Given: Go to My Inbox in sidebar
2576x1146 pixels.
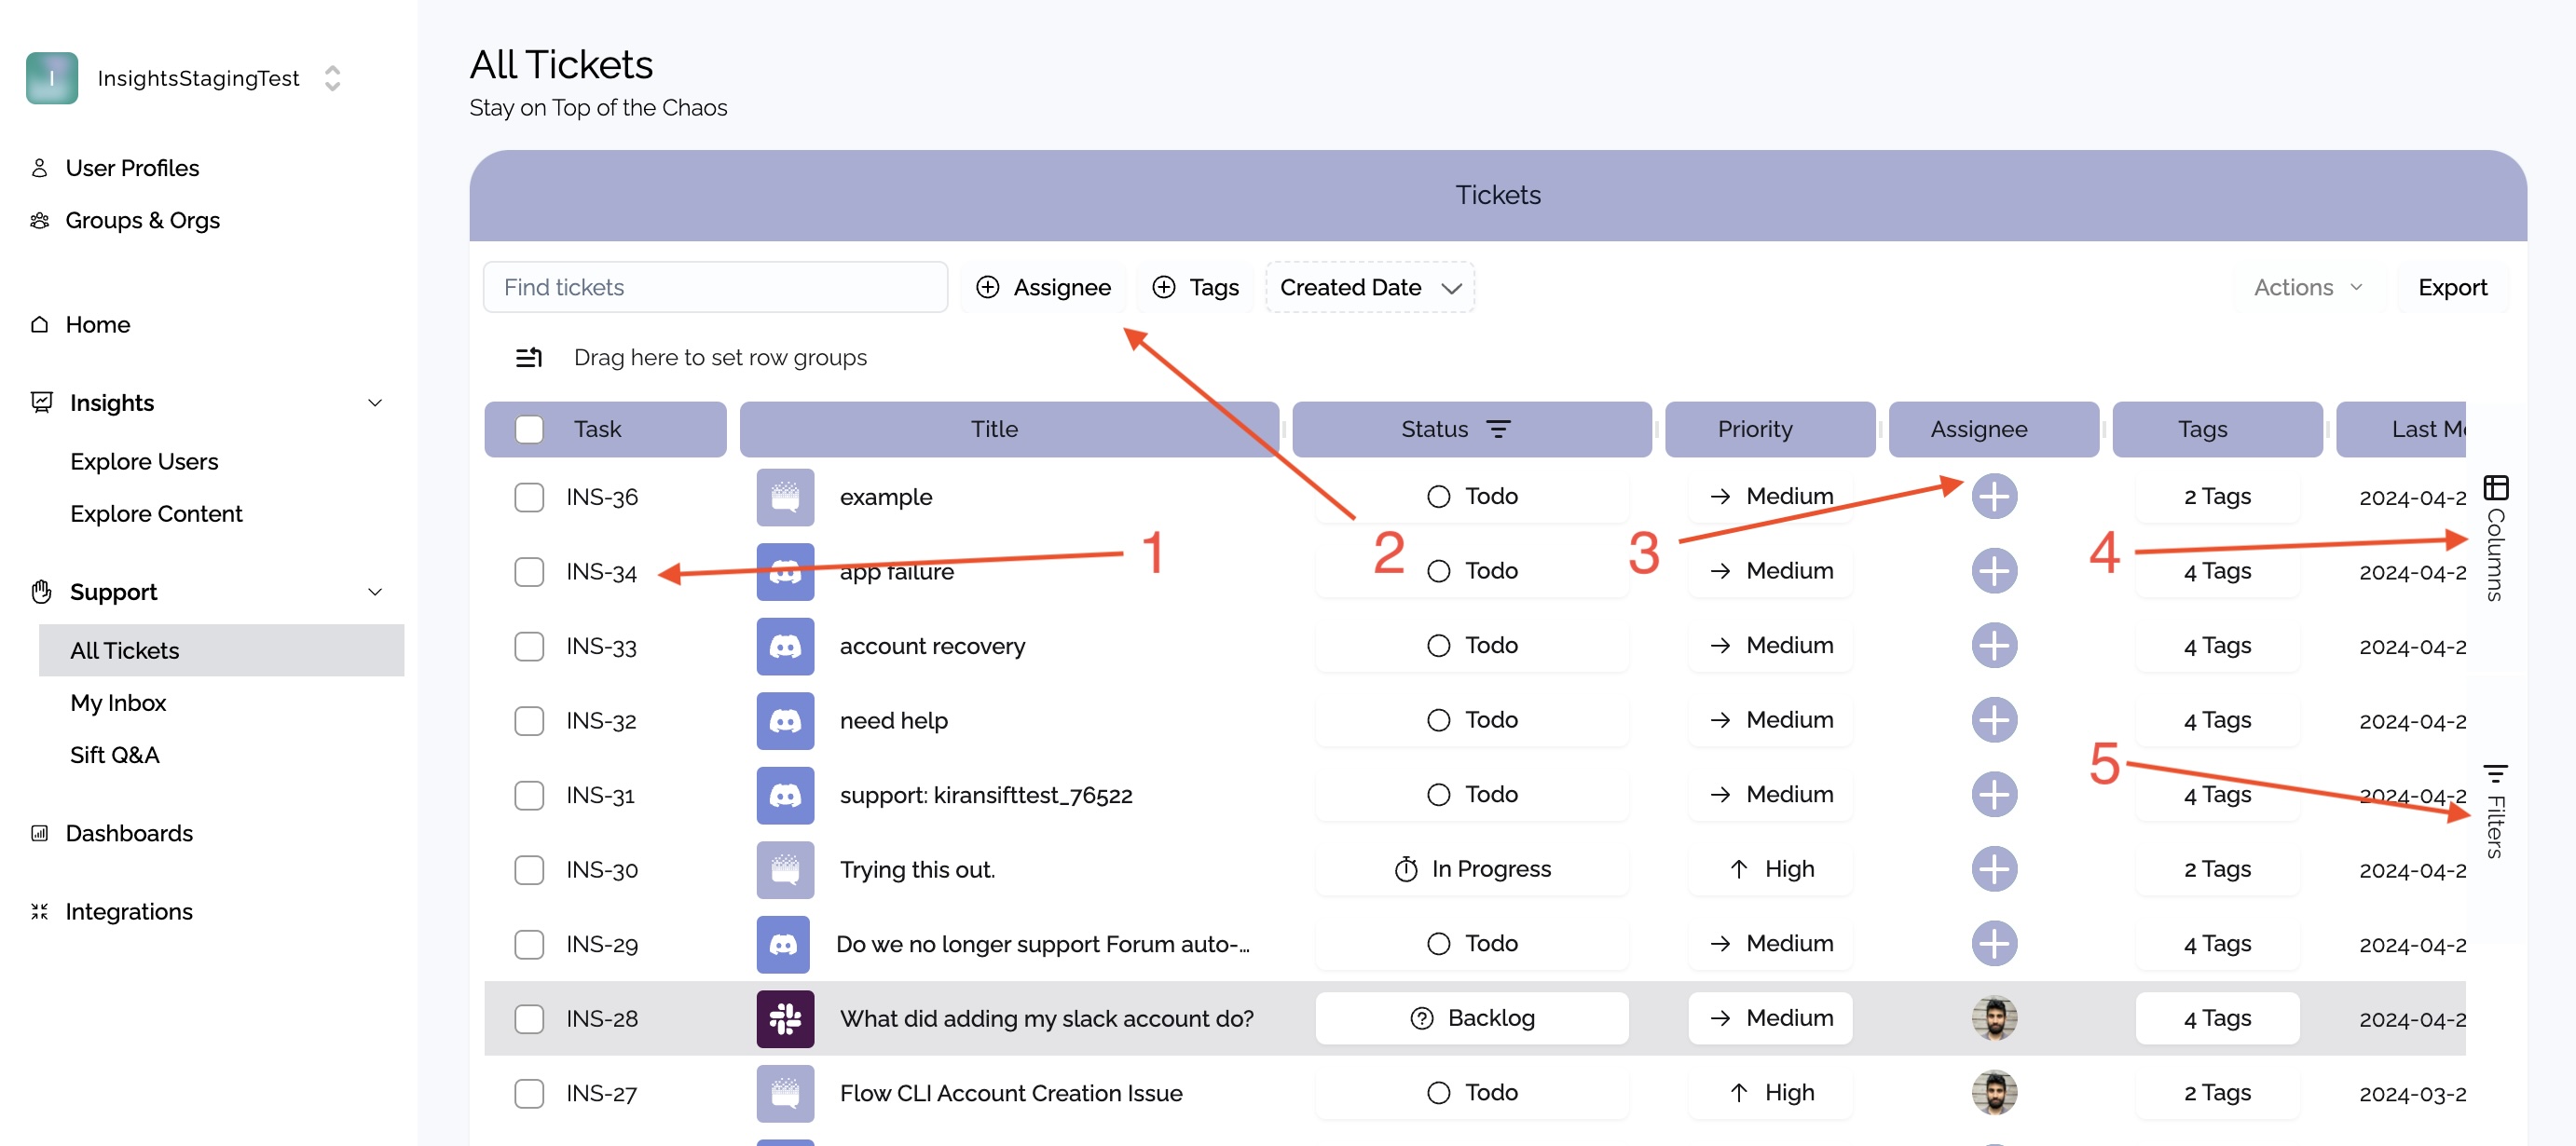Looking at the screenshot, I should click(x=118, y=702).
